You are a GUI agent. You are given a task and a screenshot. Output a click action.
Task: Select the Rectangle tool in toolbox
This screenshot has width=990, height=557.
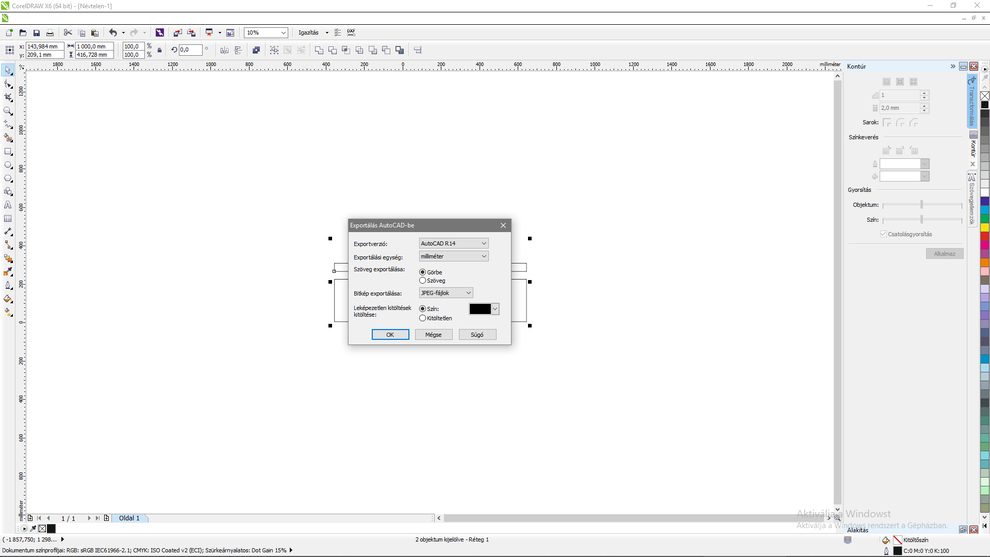(9, 152)
